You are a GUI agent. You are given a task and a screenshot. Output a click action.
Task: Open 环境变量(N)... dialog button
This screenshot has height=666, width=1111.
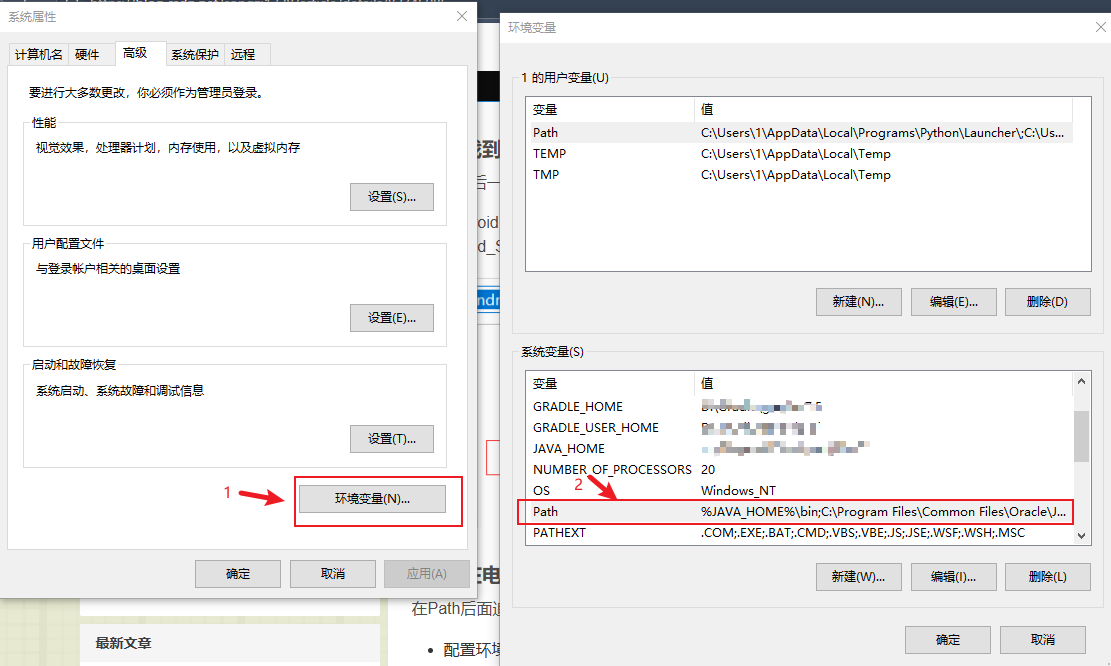click(x=373, y=499)
